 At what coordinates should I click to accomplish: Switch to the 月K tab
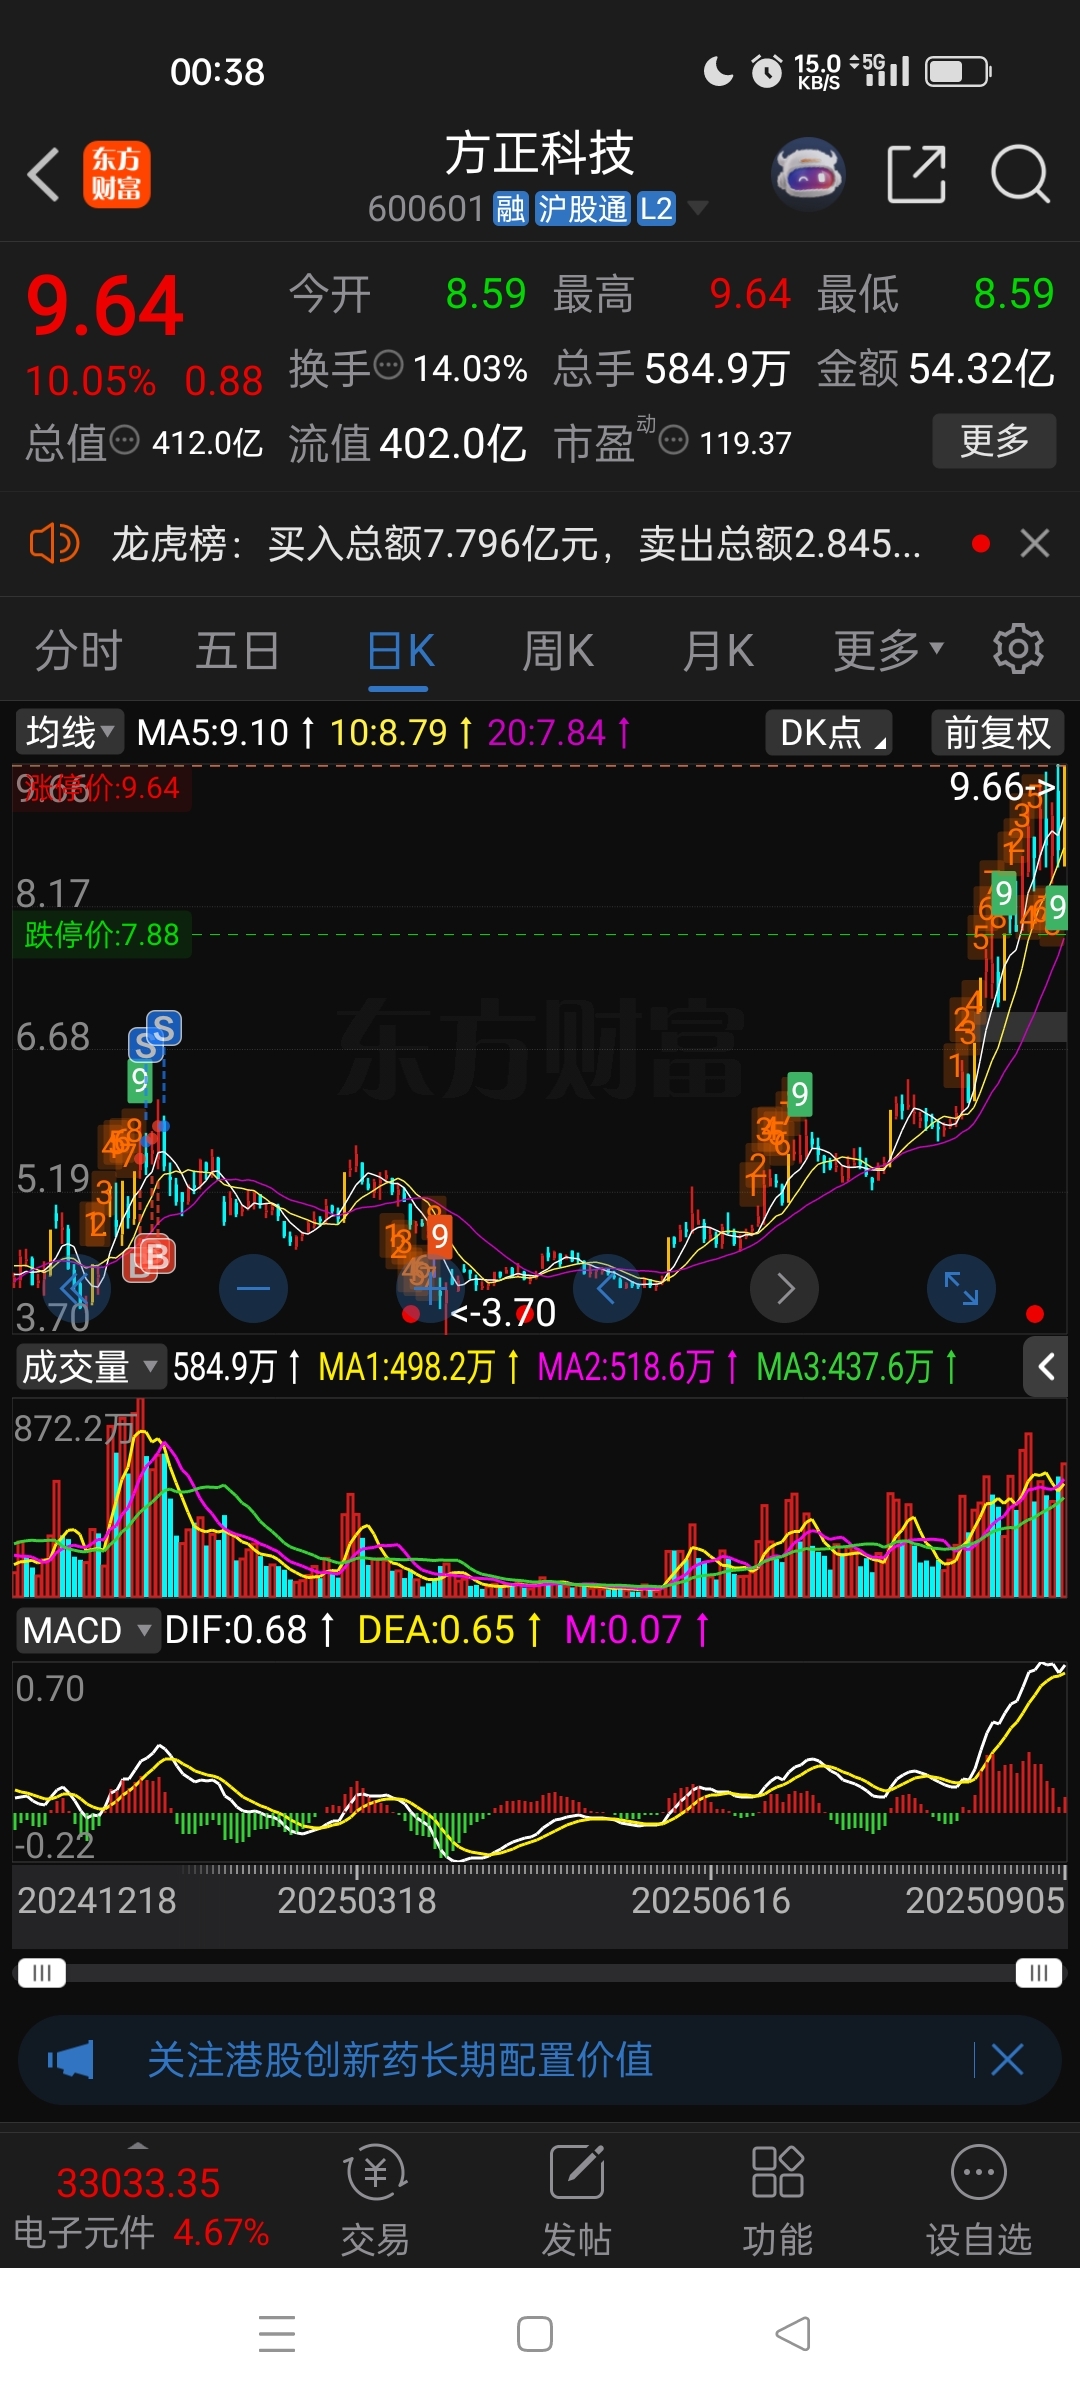click(718, 651)
